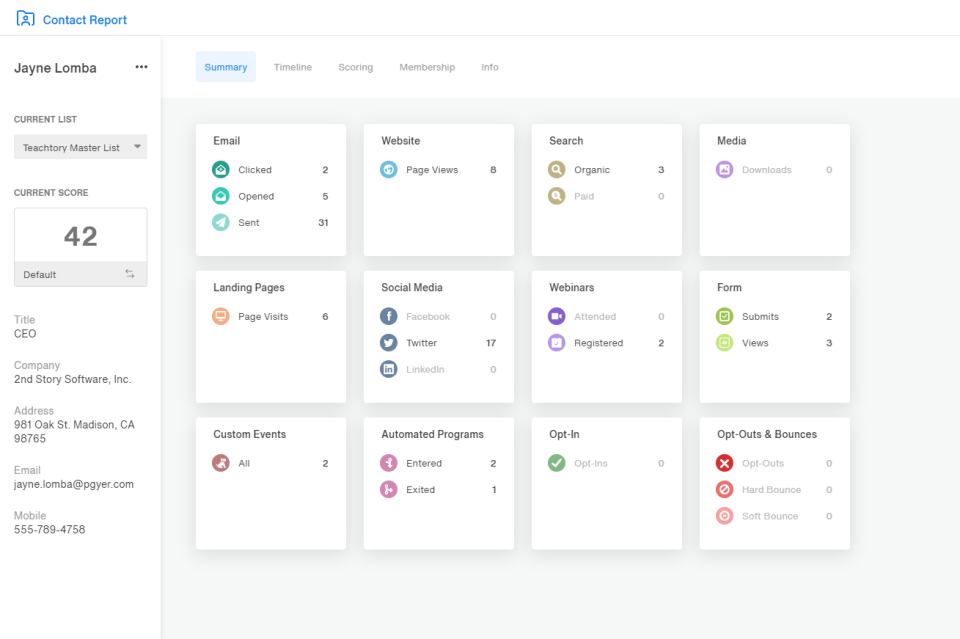Click the Sent email paper-plane icon
The height and width of the screenshot is (639, 960).
220,222
